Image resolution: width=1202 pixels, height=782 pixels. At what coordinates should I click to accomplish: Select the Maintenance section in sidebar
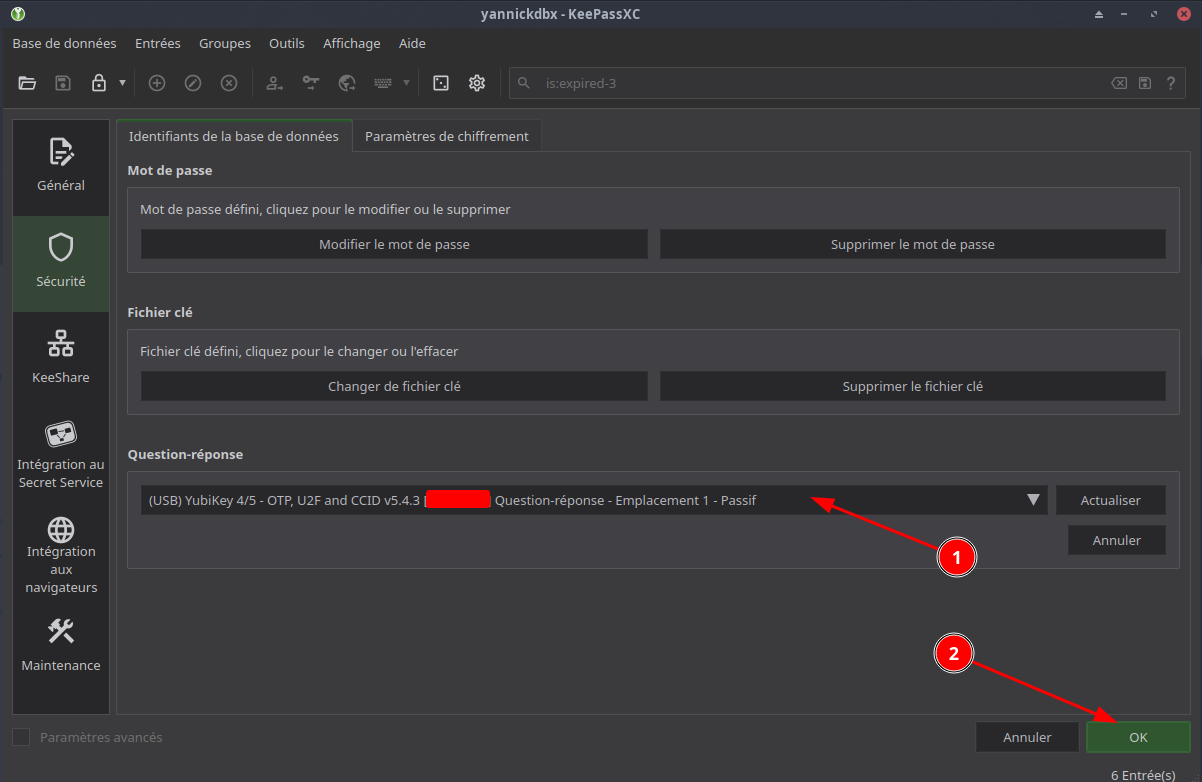point(61,645)
